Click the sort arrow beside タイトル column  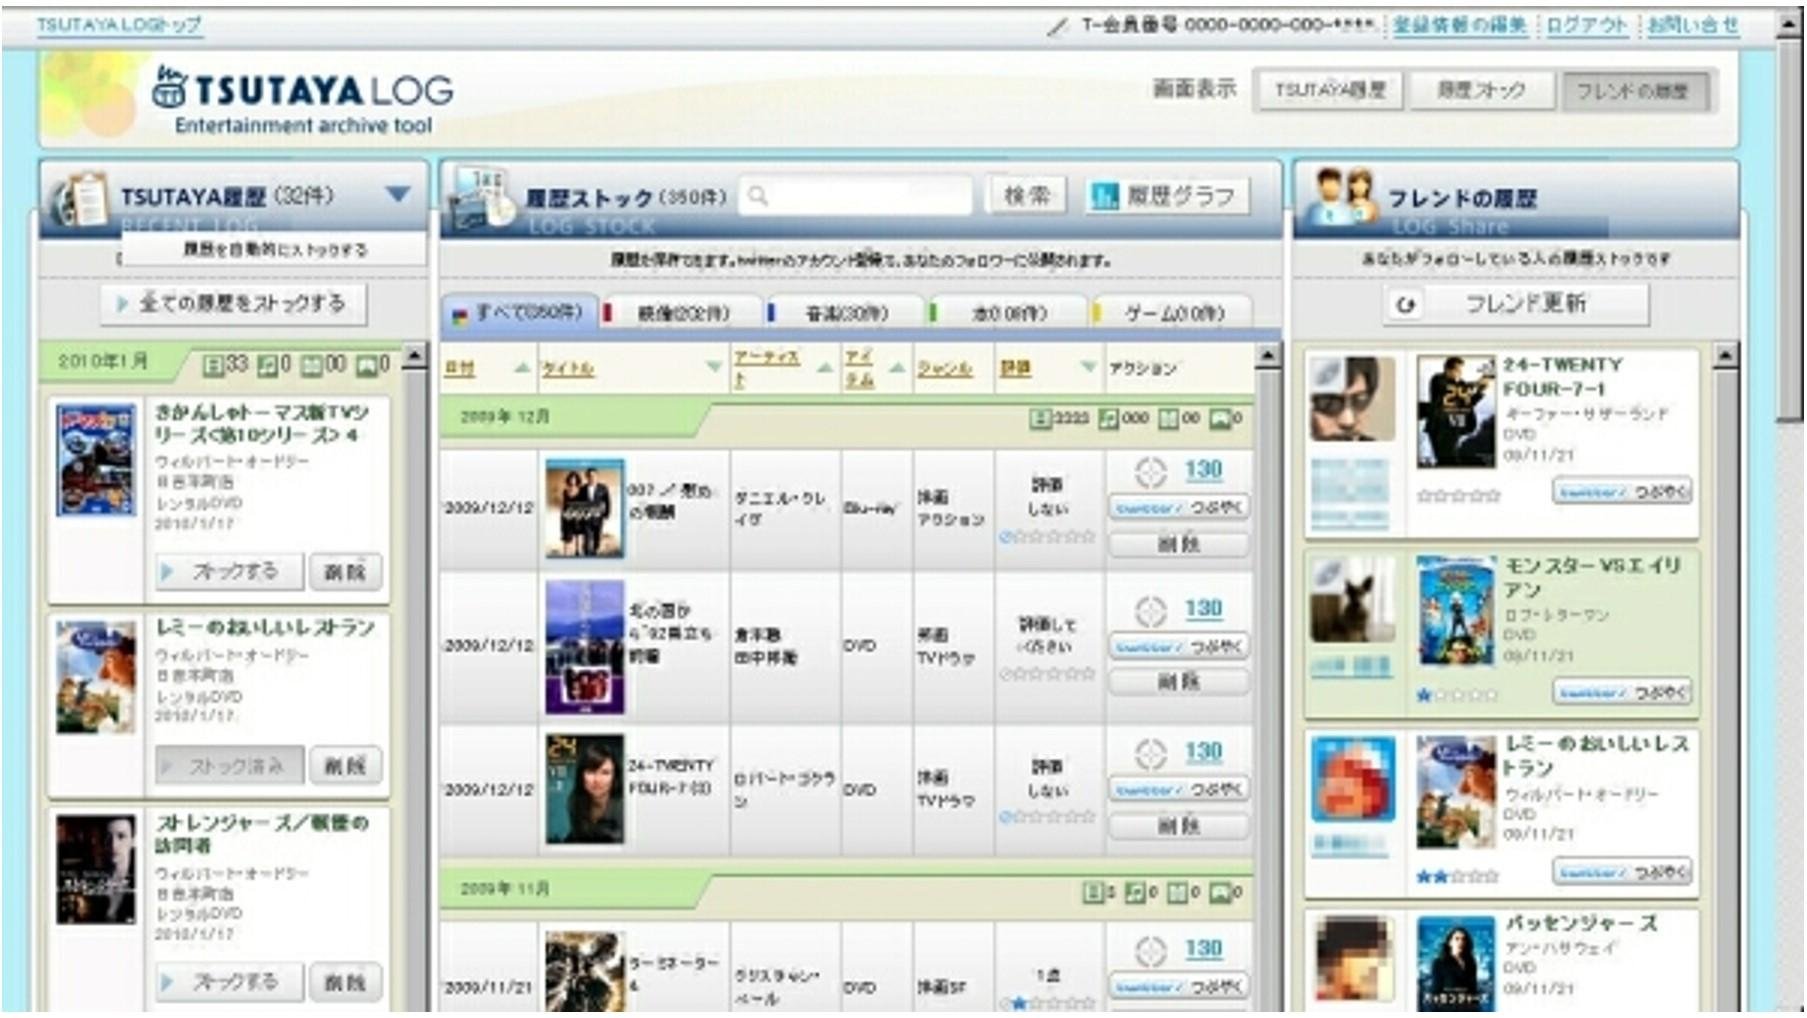point(713,368)
